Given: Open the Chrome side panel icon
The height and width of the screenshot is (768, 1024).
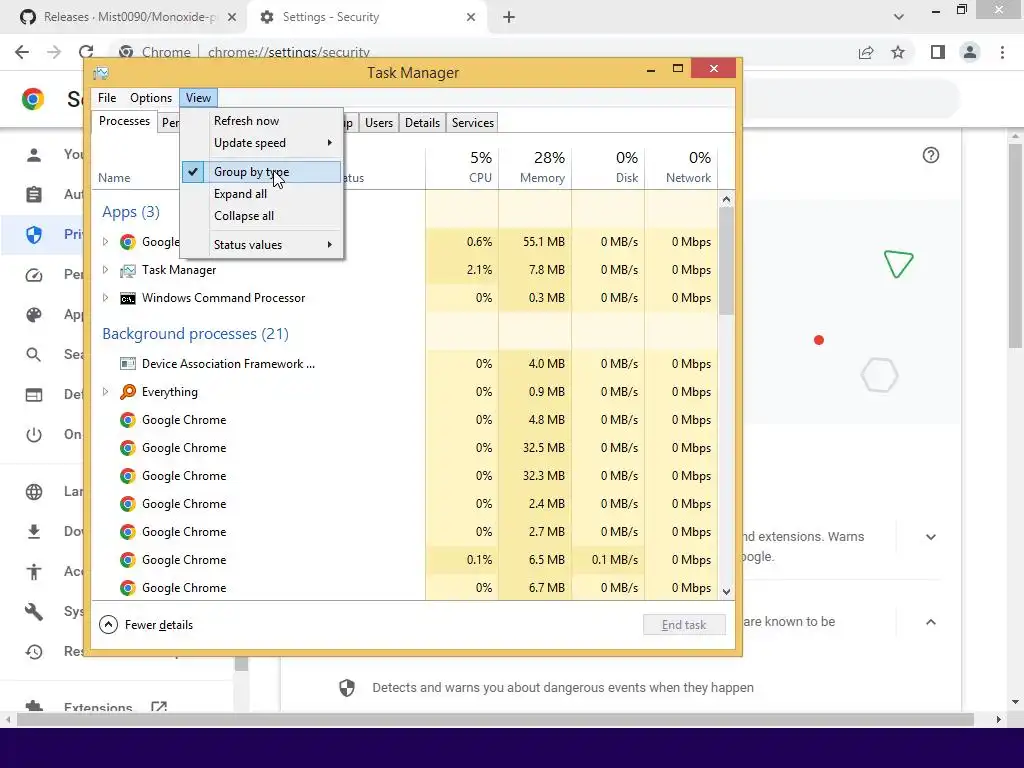Looking at the screenshot, I should click(938, 52).
